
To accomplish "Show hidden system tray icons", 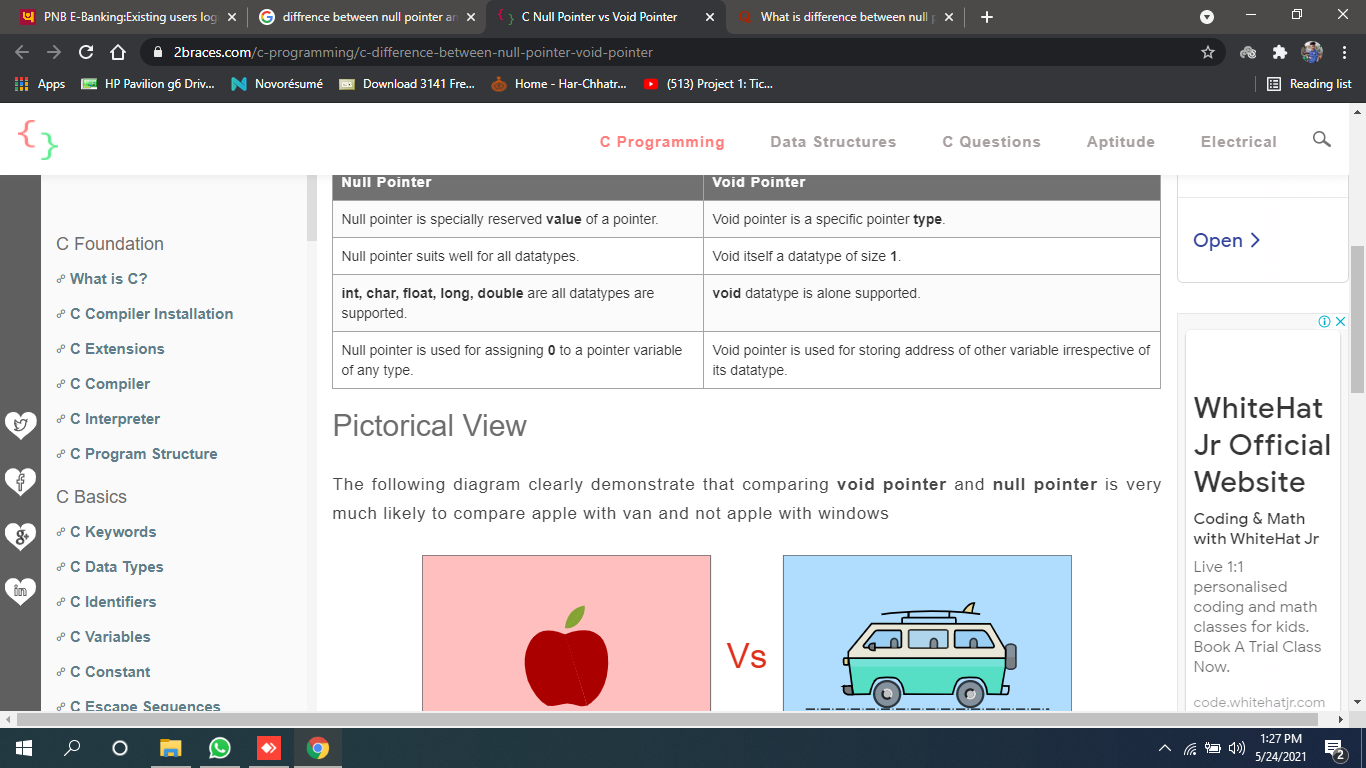I will click(1164, 748).
